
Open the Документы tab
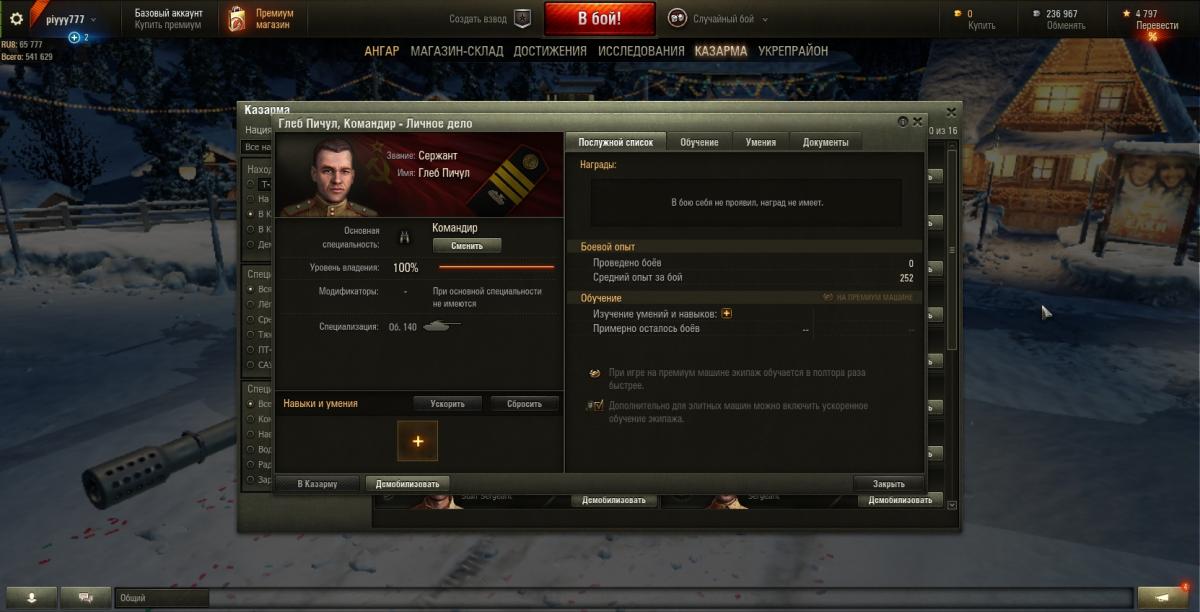tap(825, 142)
